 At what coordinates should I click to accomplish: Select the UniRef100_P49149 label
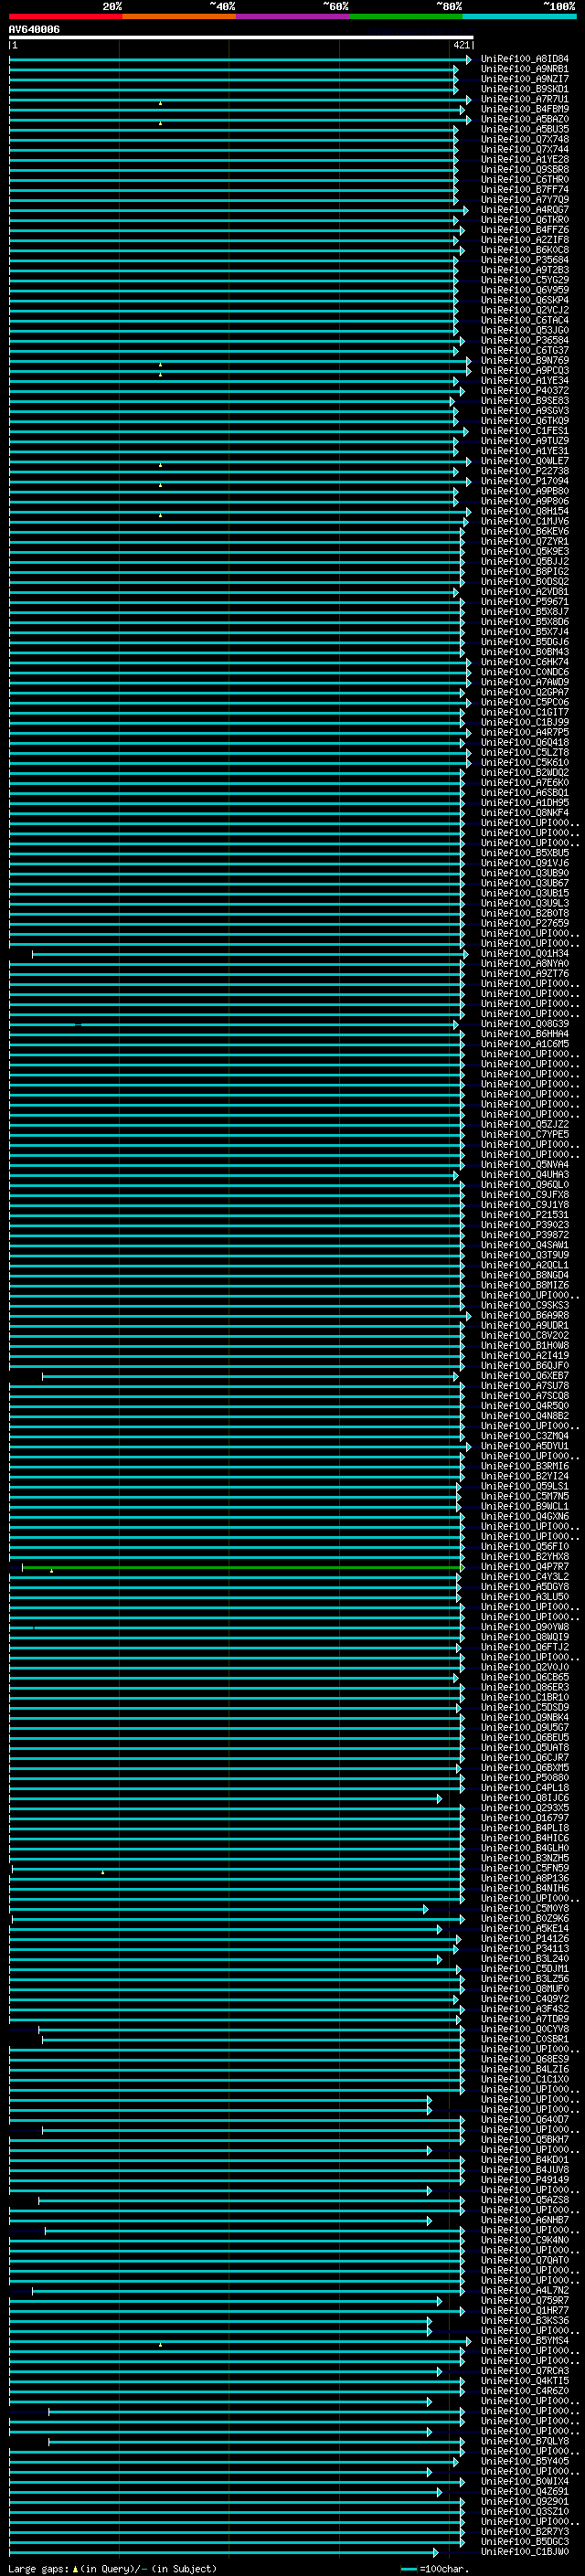click(524, 2179)
